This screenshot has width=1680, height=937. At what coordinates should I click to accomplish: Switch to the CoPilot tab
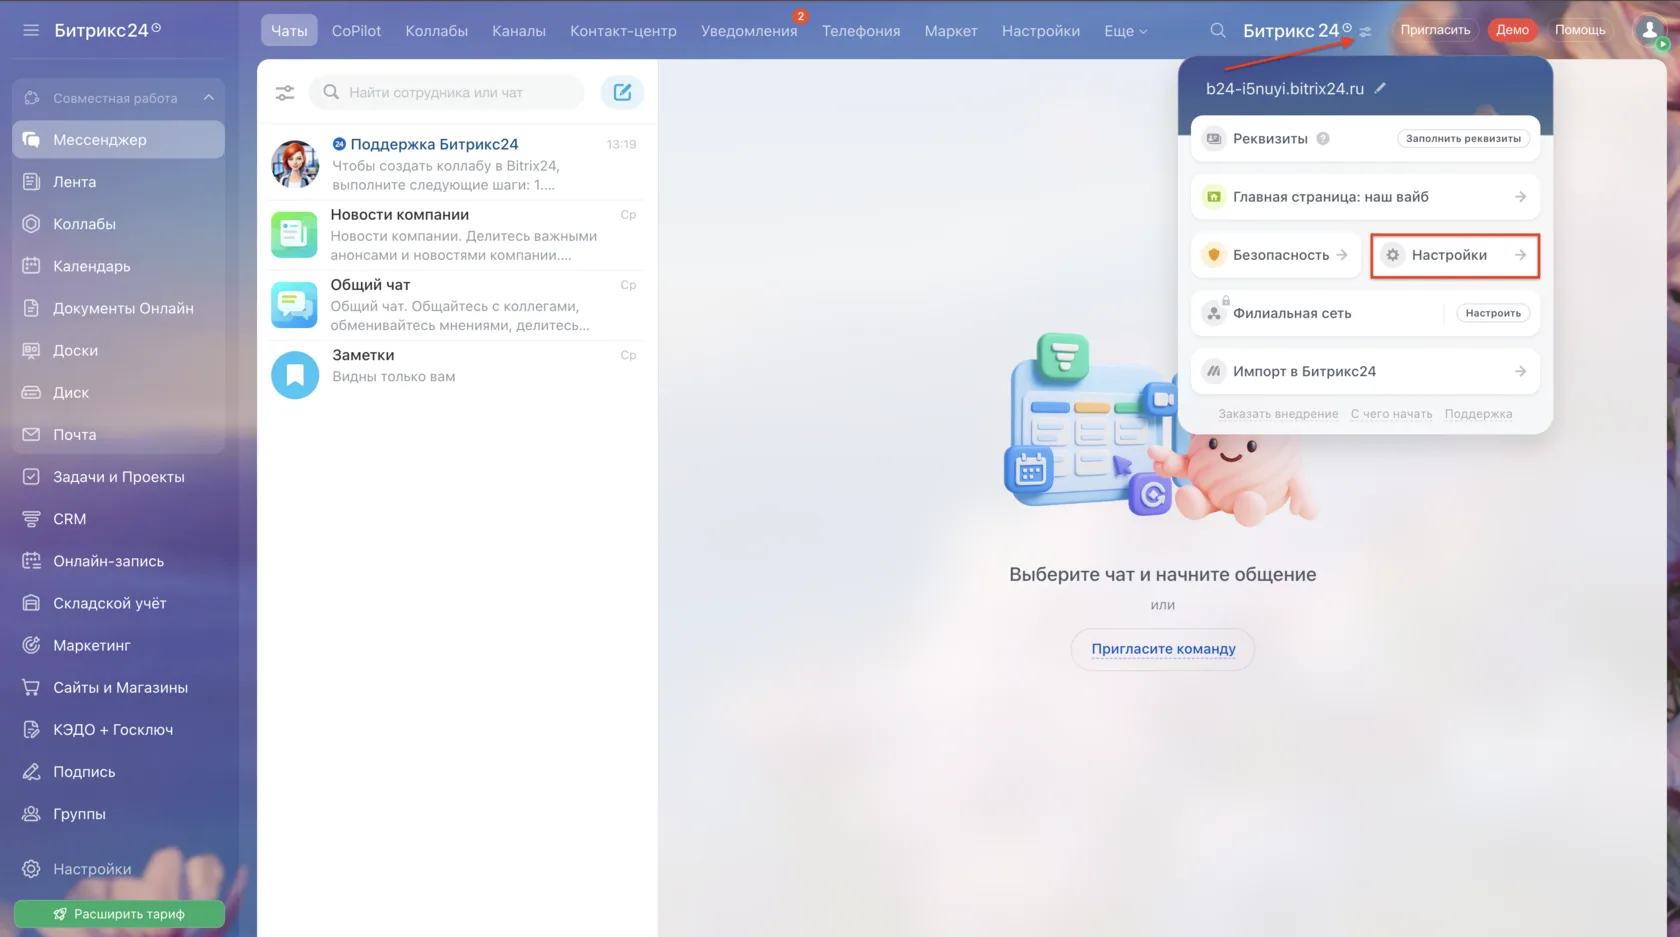[x=356, y=31]
